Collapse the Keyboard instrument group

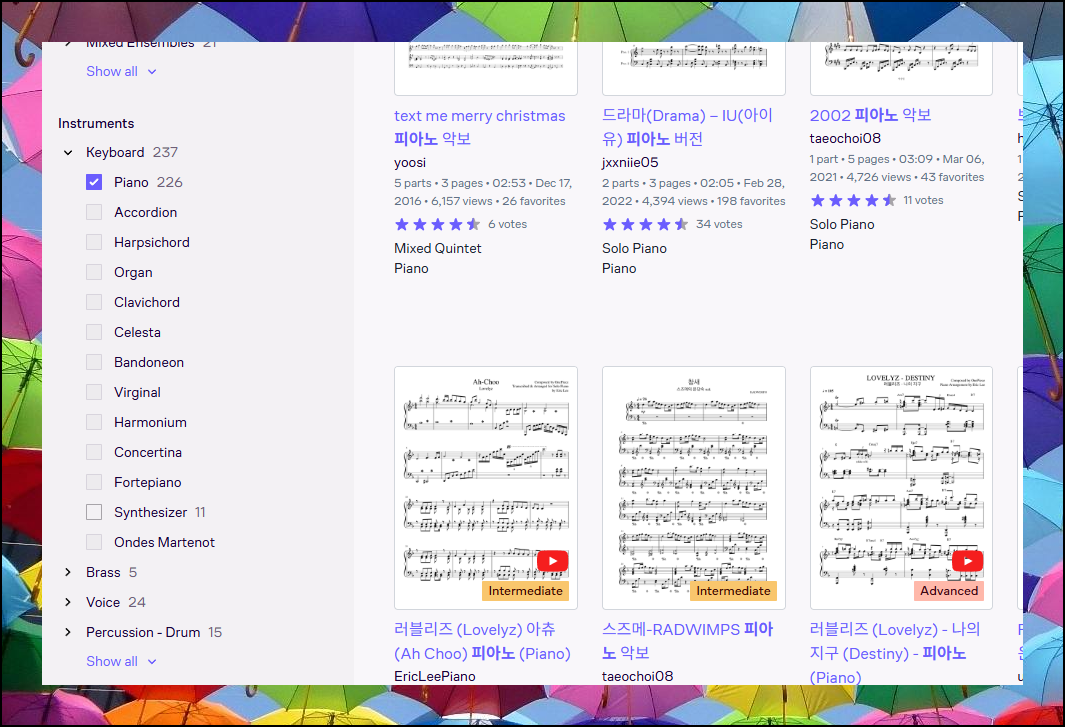(68, 152)
